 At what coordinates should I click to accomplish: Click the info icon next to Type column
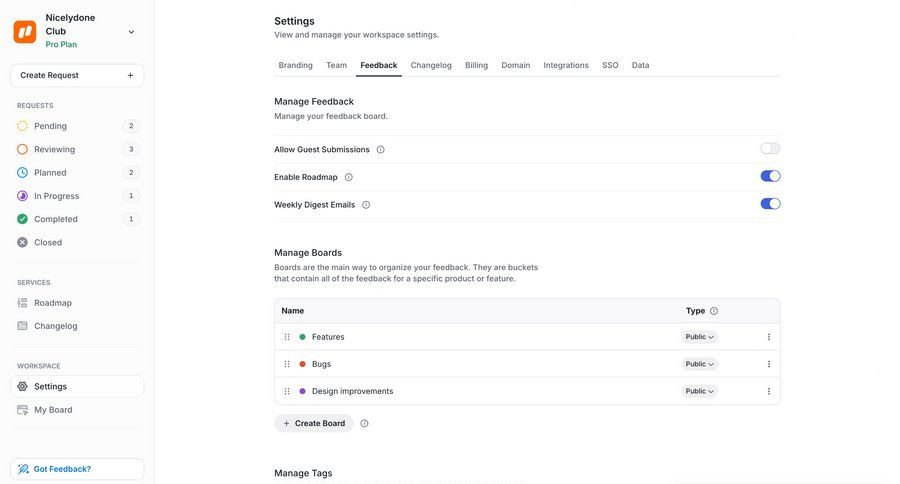tap(714, 311)
